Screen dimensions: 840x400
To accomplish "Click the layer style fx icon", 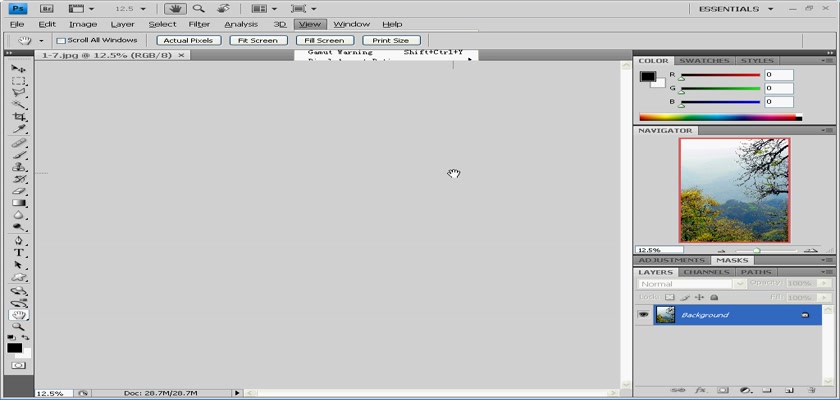I will click(701, 389).
